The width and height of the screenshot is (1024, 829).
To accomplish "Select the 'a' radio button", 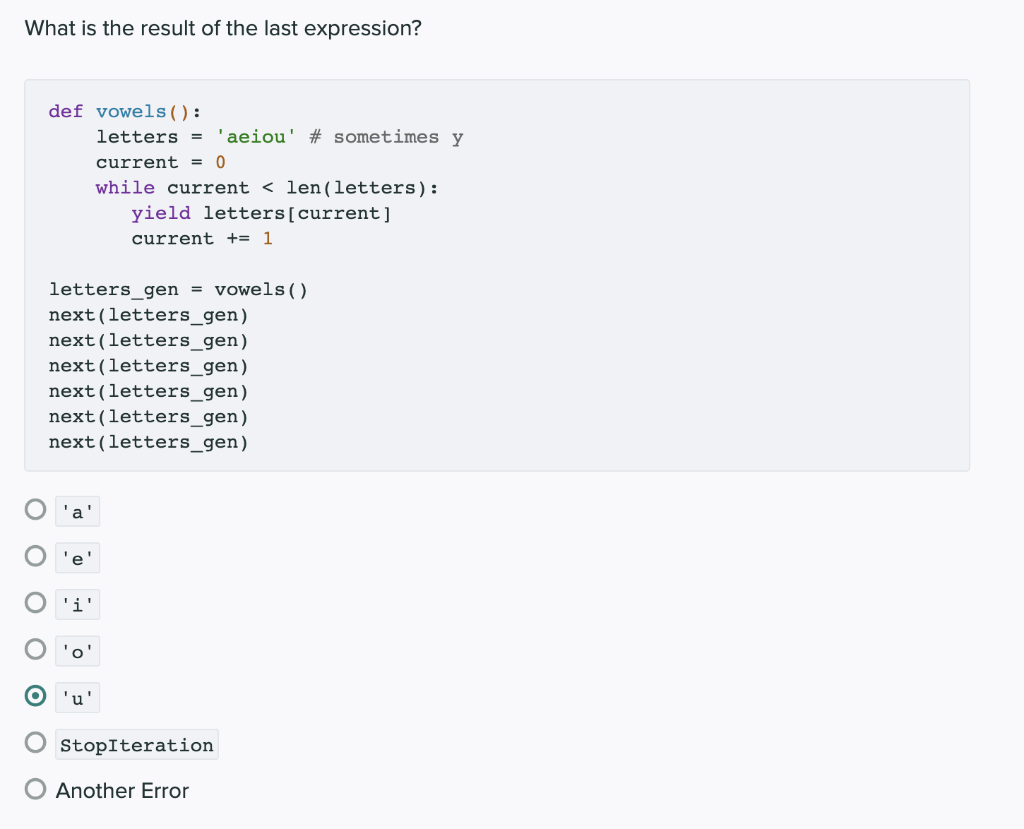I will (x=34, y=510).
